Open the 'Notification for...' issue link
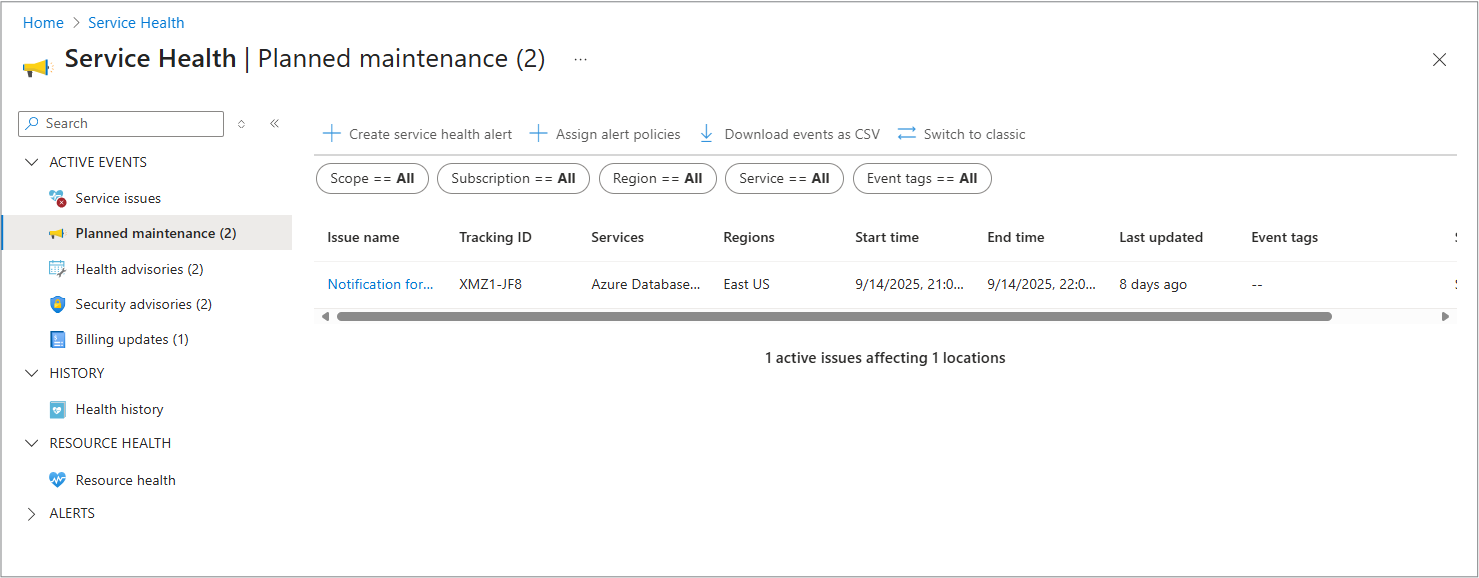Viewport: 1479px width, 578px height. [380, 284]
